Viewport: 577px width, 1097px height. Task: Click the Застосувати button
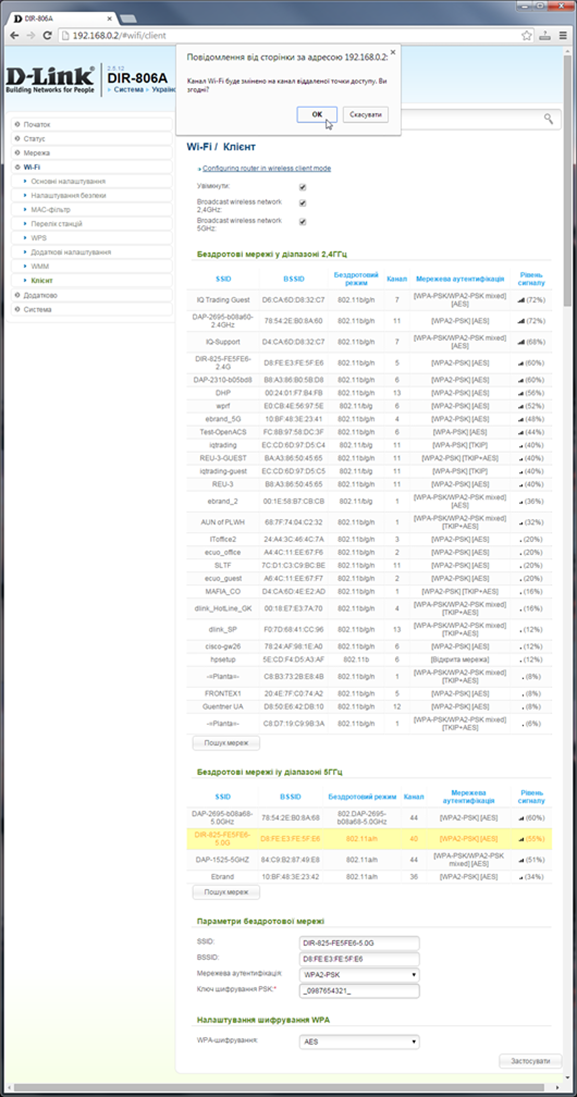tap(530, 1061)
